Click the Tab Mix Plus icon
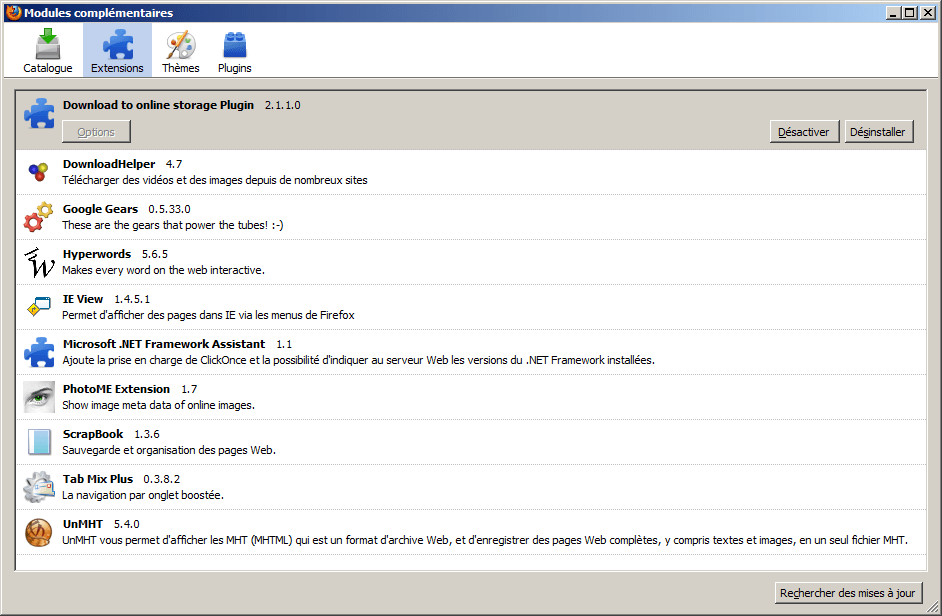The width and height of the screenshot is (942, 616). coord(39,487)
